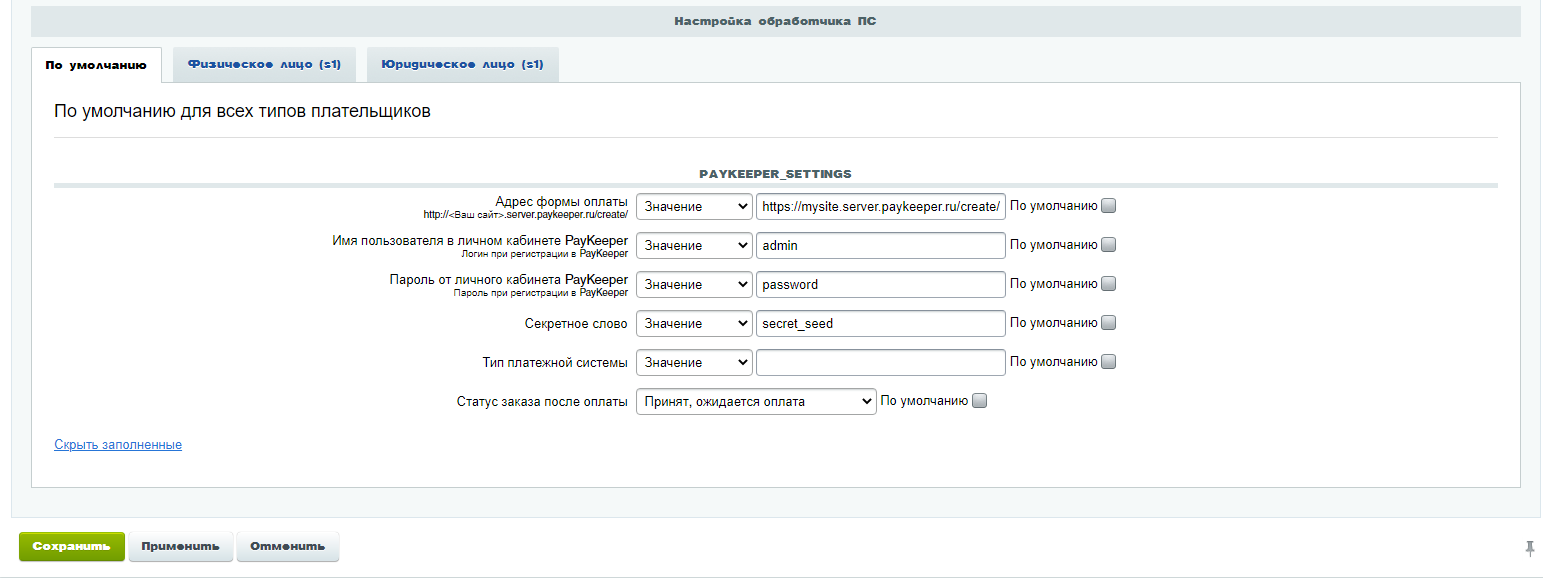
Task: Mark default checkbox for payment system type
Action: (x=1108, y=362)
